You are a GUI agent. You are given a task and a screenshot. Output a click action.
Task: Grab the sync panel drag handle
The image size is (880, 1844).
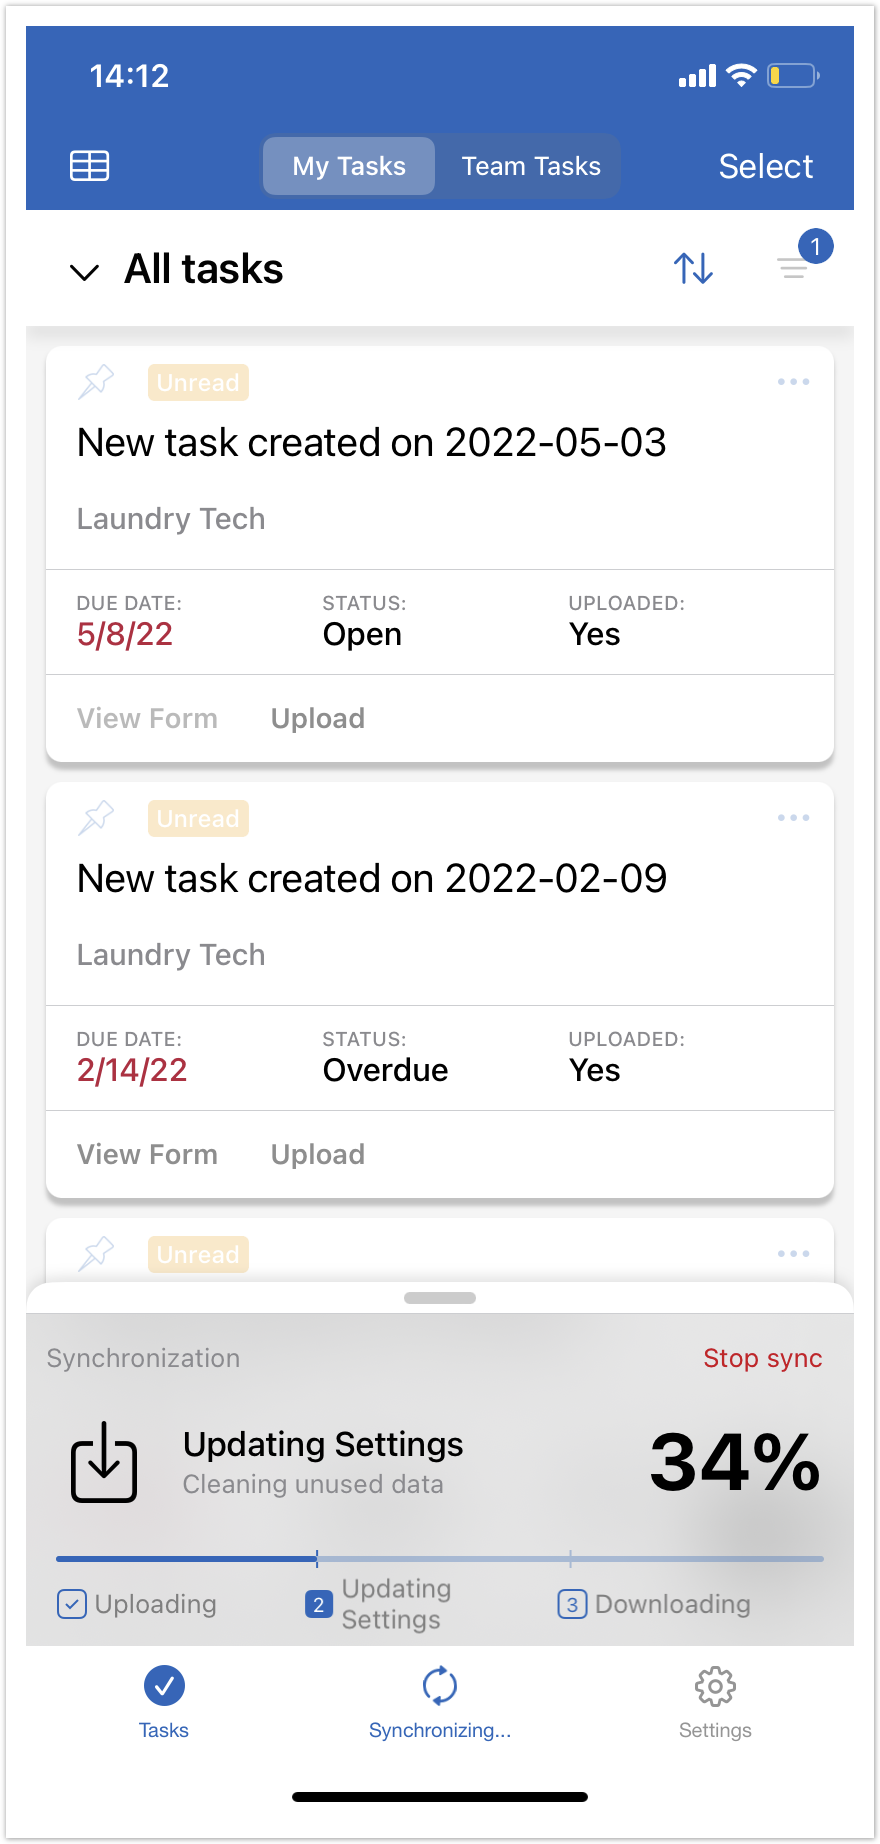click(x=440, y=1298)
